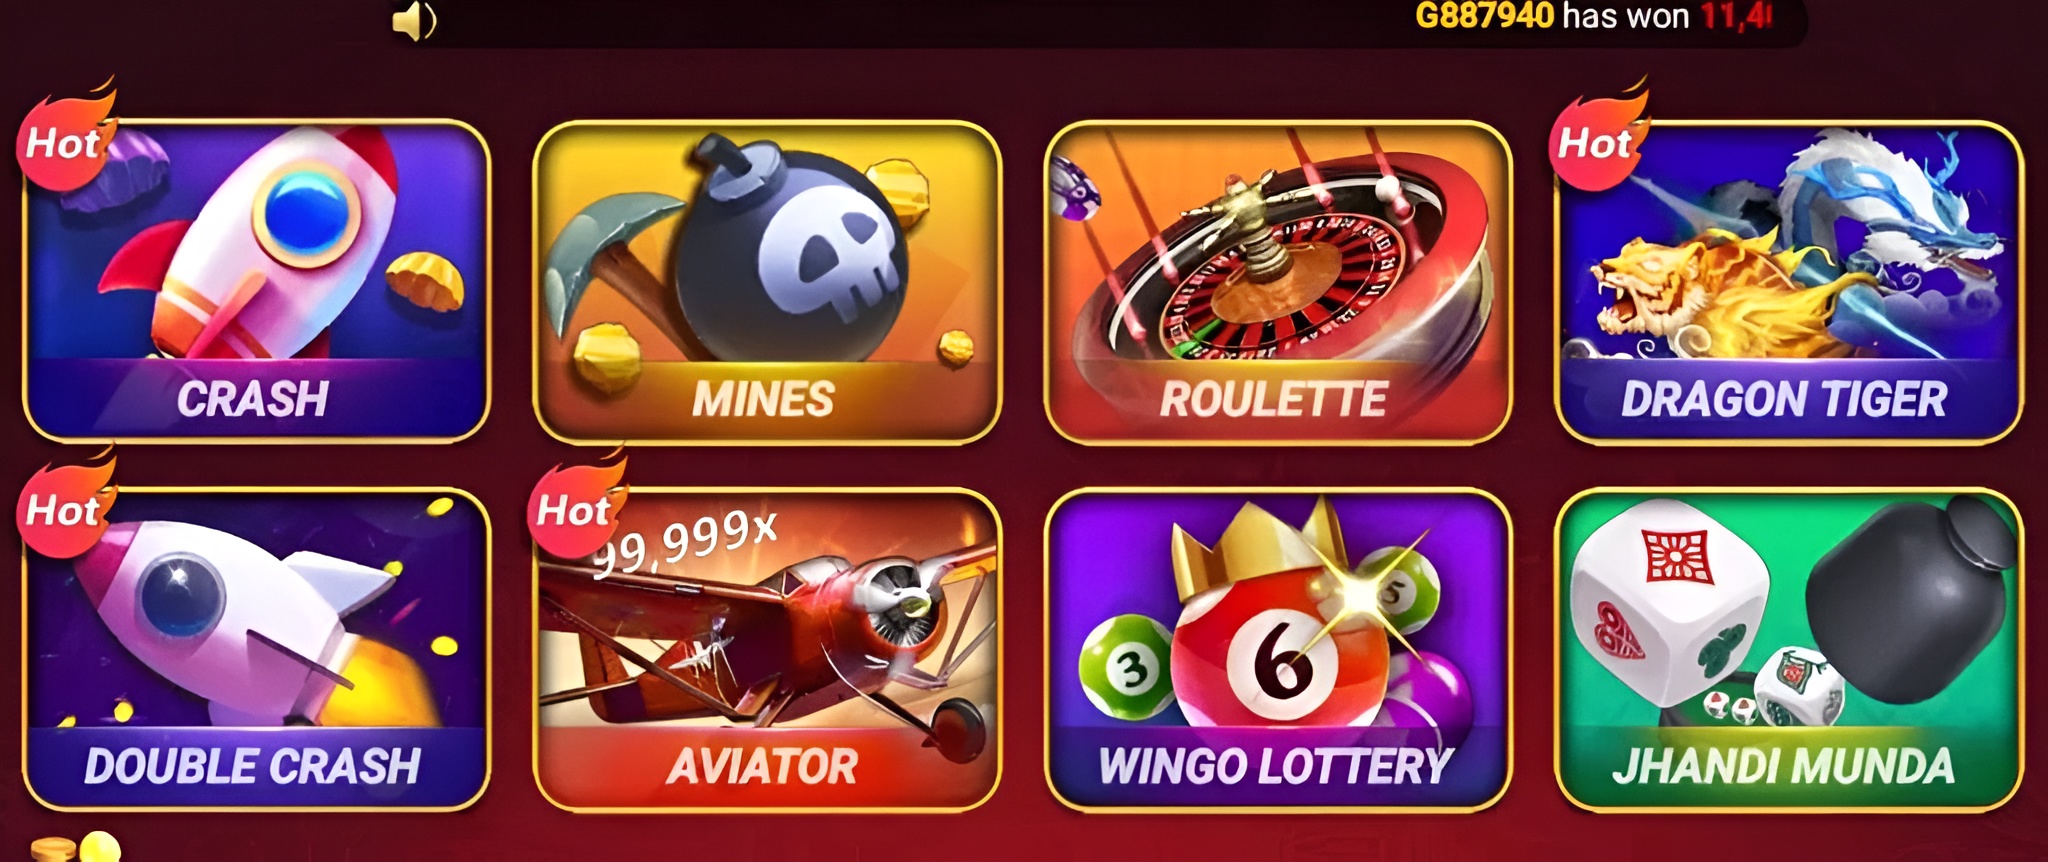2048x862 pixels.
Task: Open DRAGON TIGER game label
Action: pyautogui.click(x=1784, y=399)
